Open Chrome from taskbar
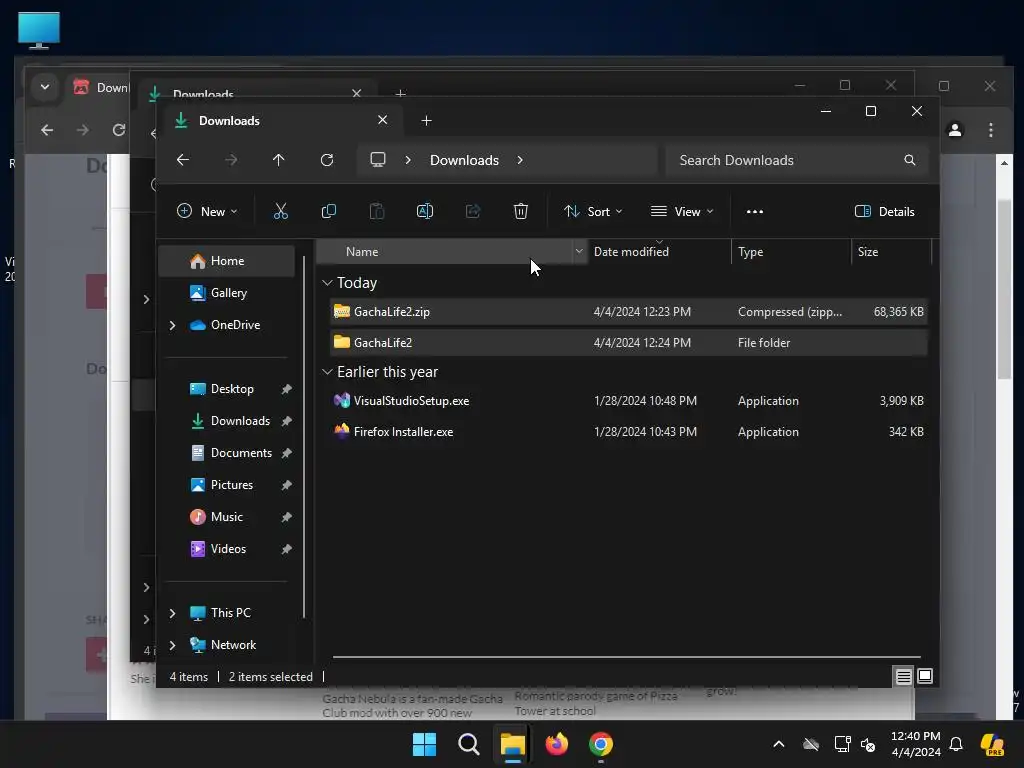Image resolution: width=1024 pixels, height=768 pixels. pyautogui.click(x=601, y=744)
